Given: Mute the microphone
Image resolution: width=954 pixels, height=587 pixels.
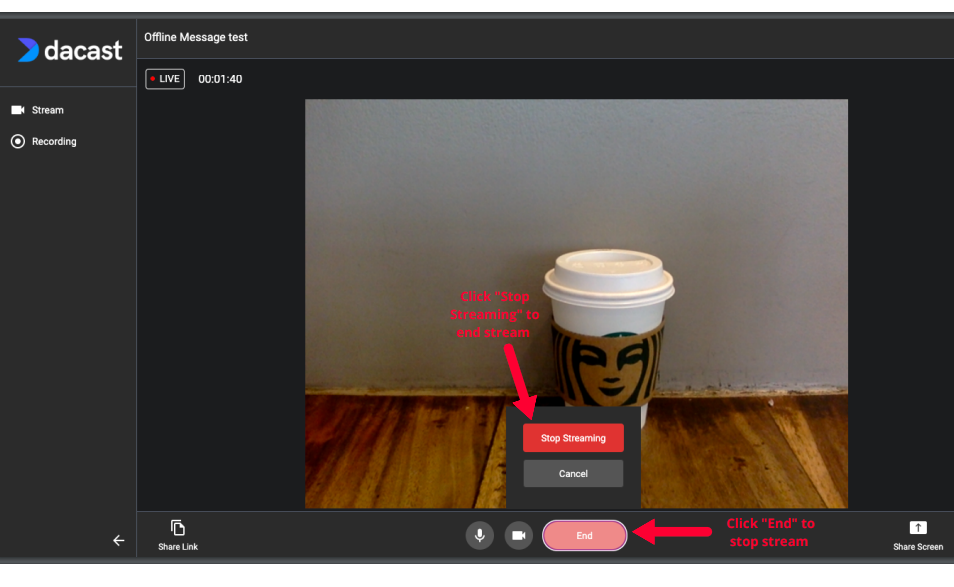Looking at the screenshot, I should [480, 536].
